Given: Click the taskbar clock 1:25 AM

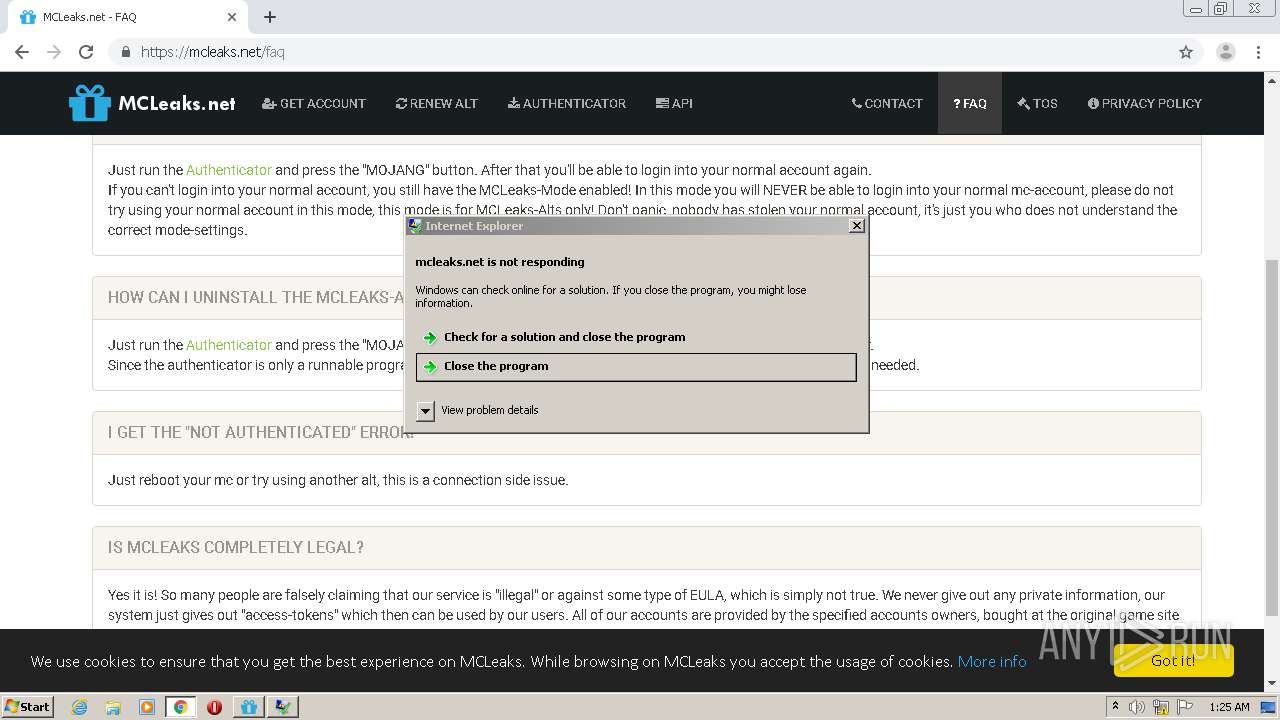Looking at the screenshot, I should click(1229, 707).
